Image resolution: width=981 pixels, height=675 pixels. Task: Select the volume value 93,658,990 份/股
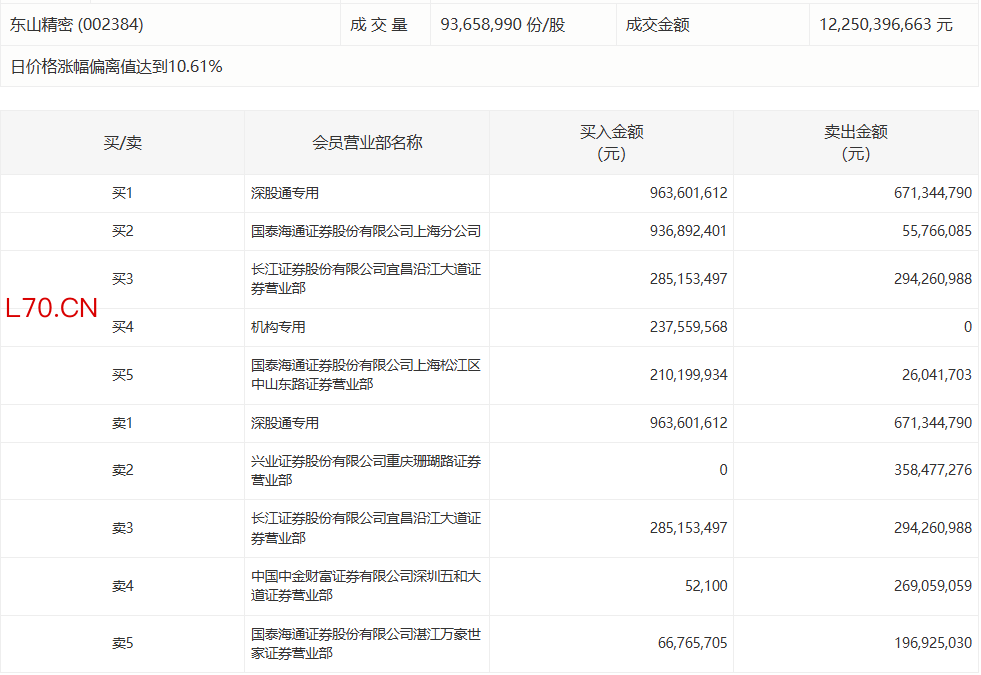(x=503, y=25)
